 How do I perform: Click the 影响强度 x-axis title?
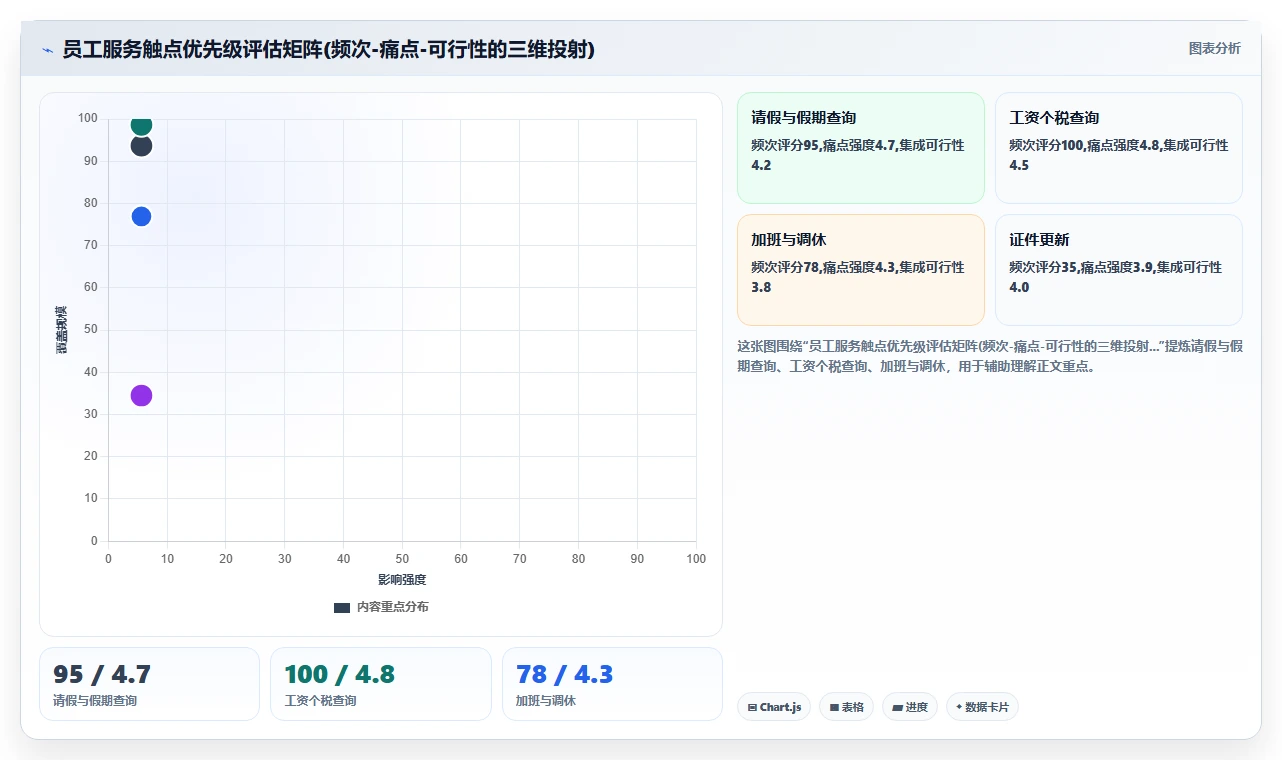tap(402, 580)
